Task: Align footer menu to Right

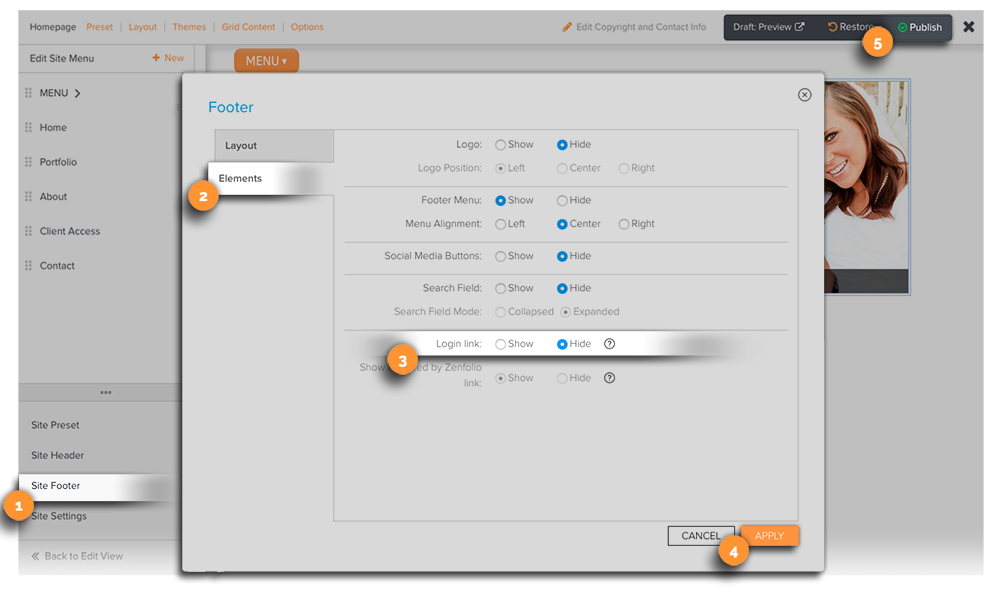Action: point(624,224)
